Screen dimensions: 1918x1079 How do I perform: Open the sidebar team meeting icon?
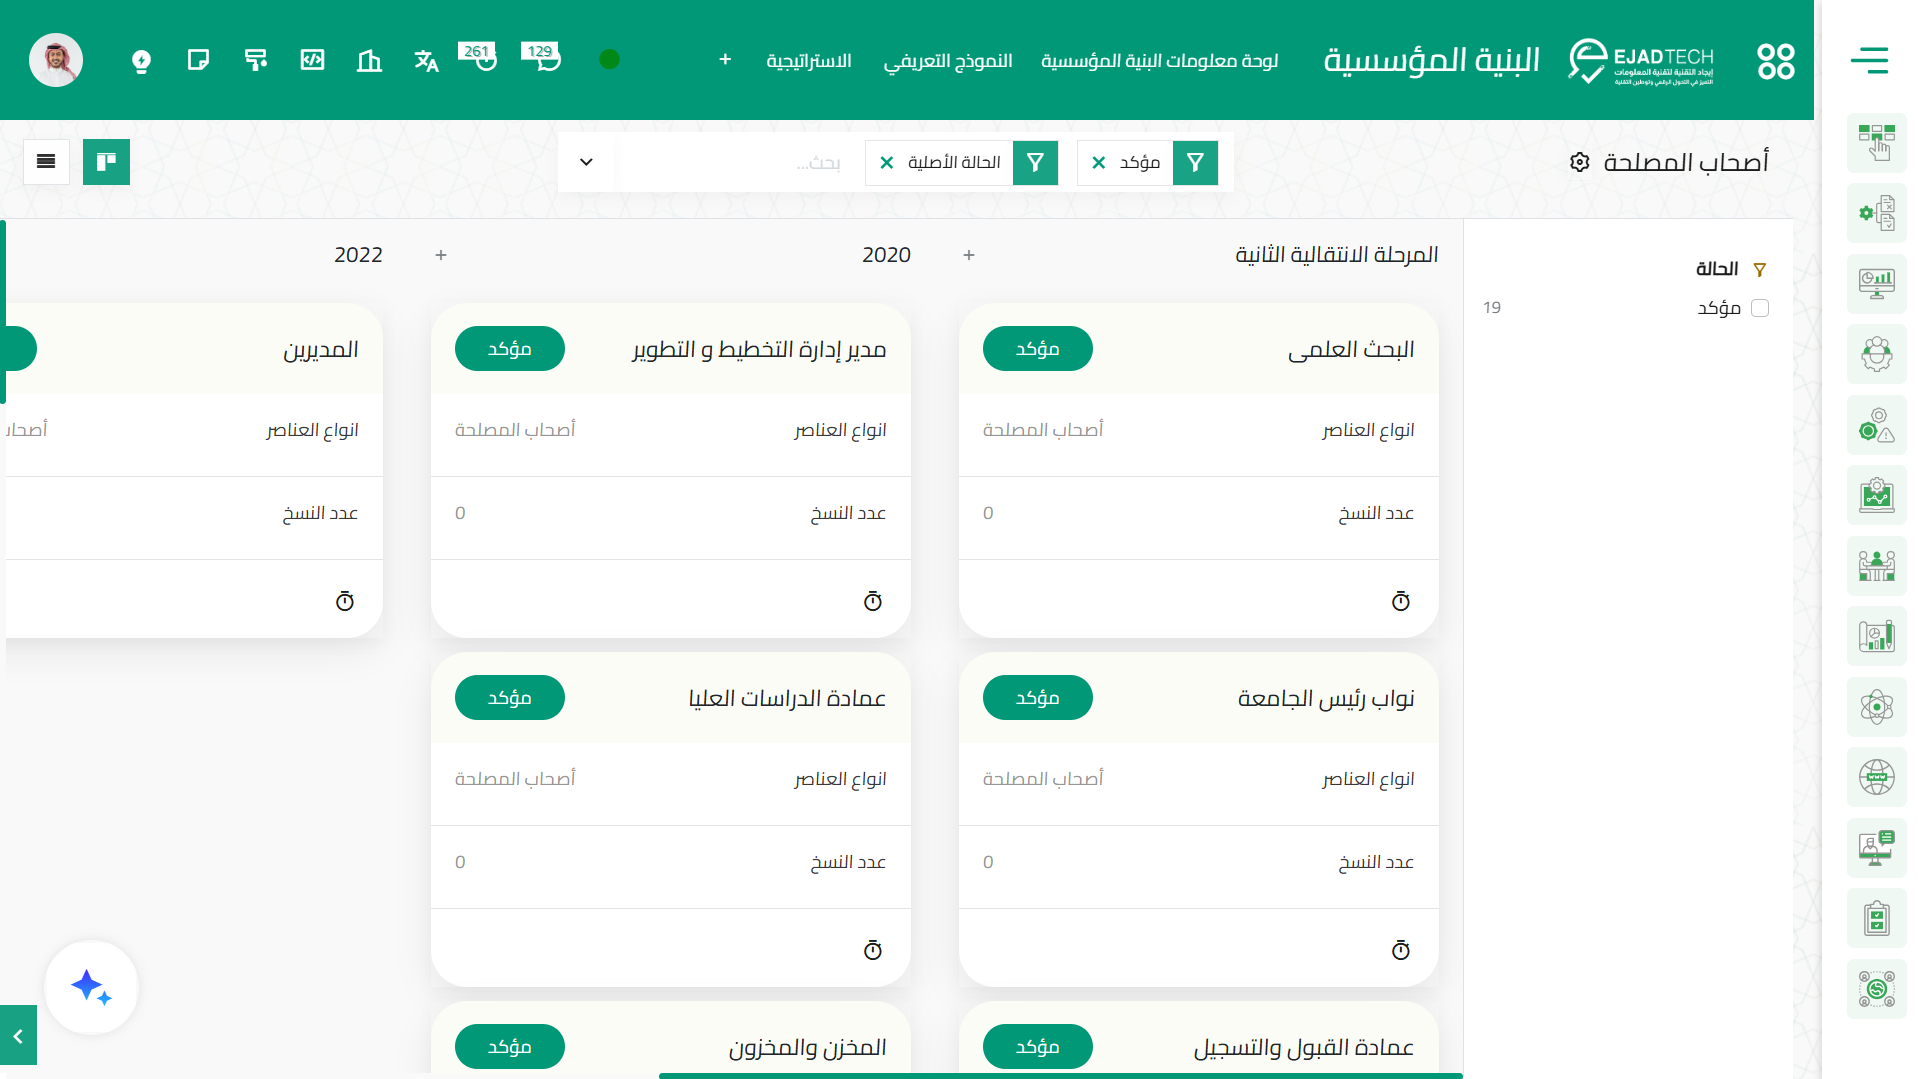click(x=1877, y=566)
